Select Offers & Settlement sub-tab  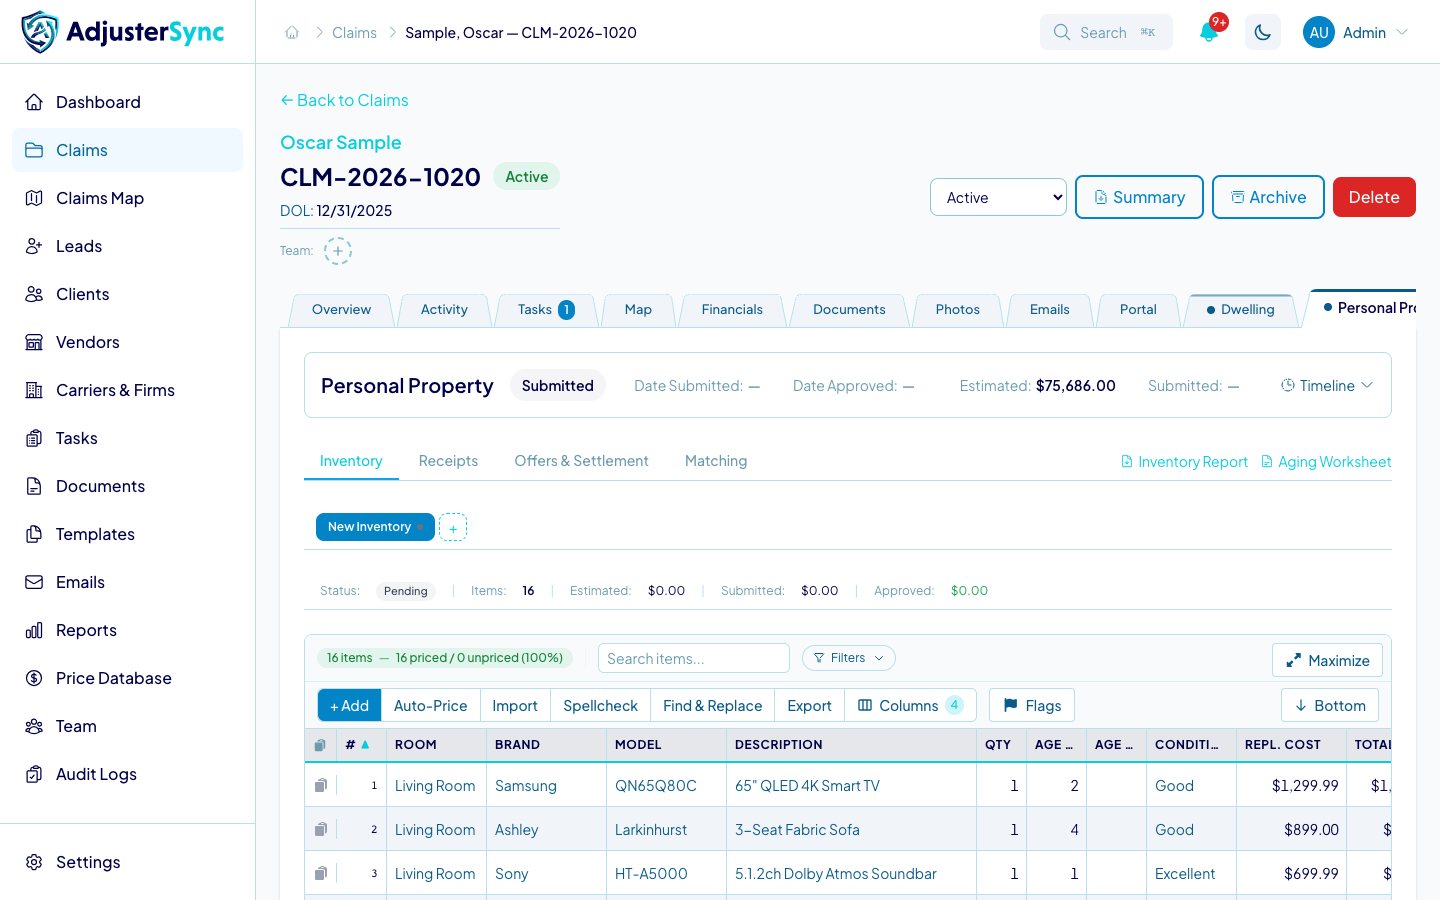[581, 461]
